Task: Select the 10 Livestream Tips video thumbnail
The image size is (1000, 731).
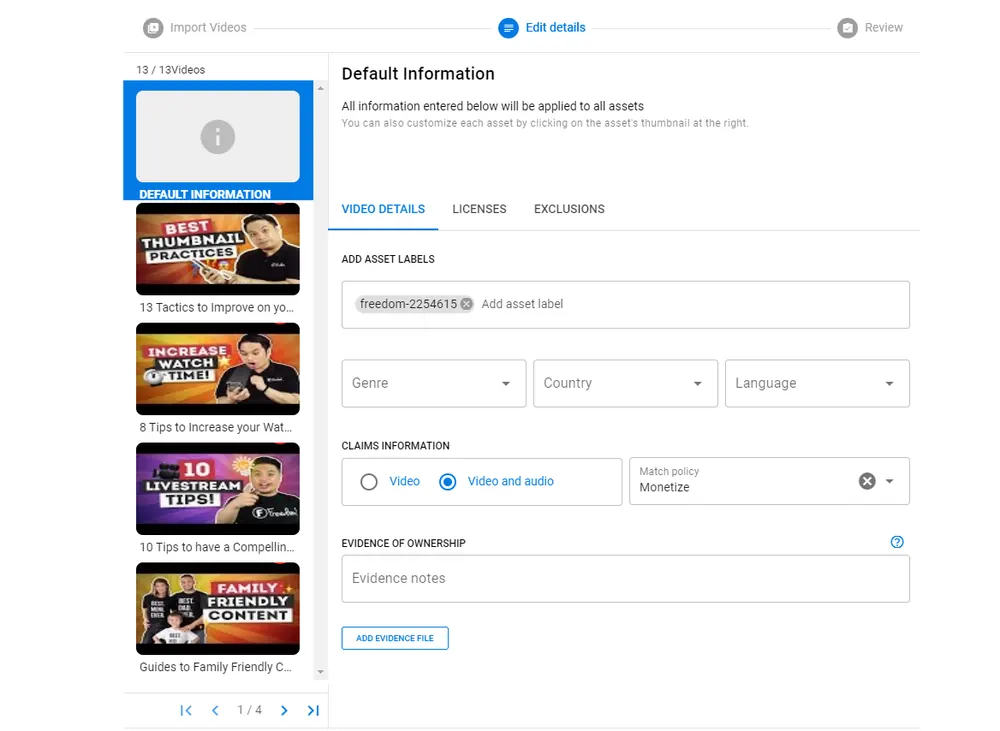Action: coord(217,489)
